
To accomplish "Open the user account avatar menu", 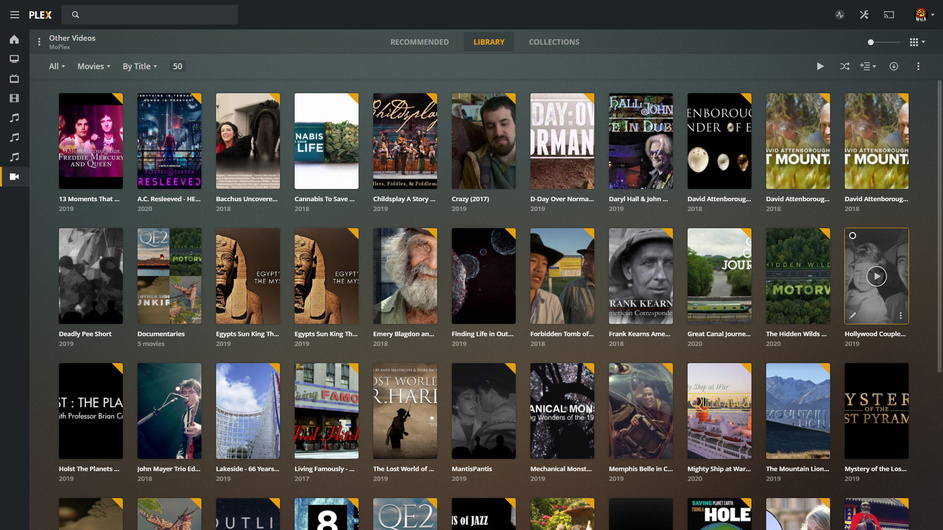I will click(x=923, y=14).
